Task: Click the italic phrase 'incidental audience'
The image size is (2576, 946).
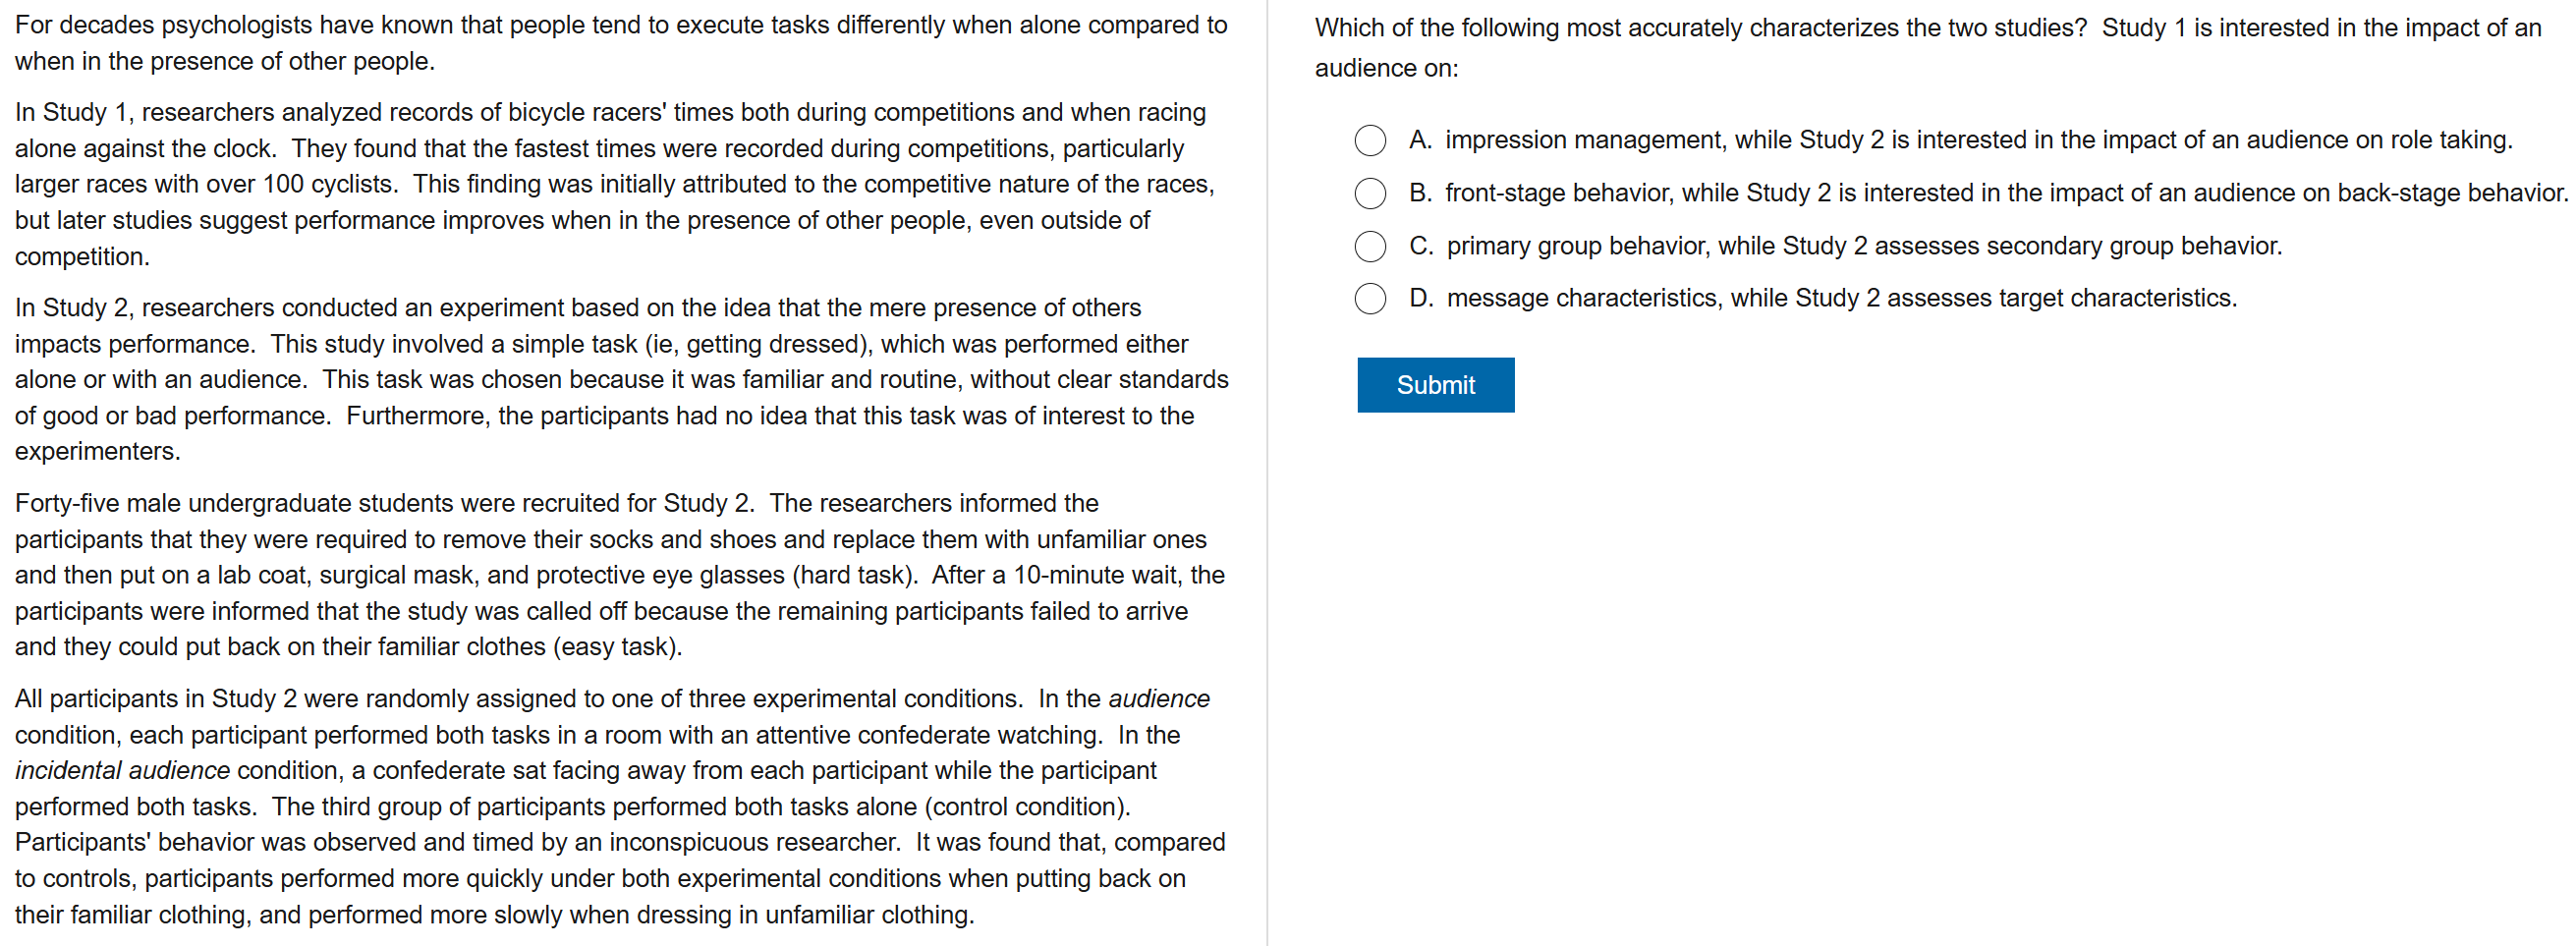Action: 122,771
